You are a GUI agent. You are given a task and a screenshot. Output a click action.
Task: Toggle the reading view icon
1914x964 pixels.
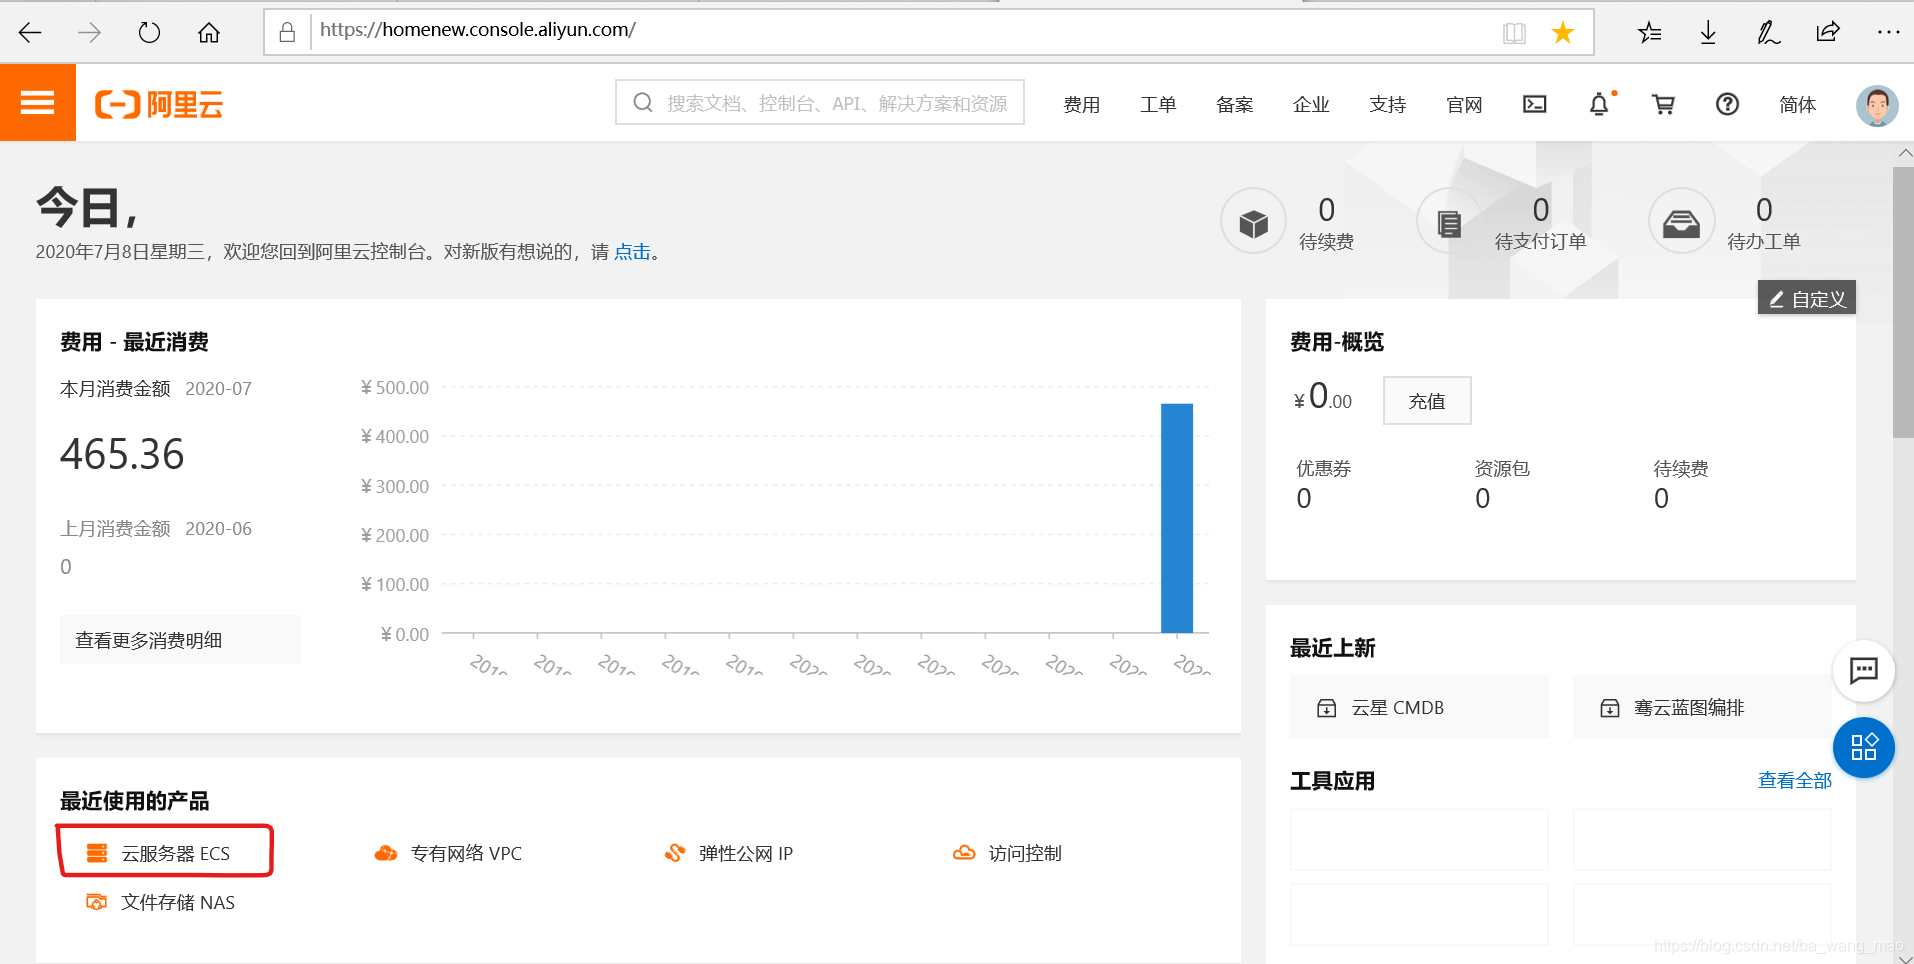click(x=1514, y=33)
